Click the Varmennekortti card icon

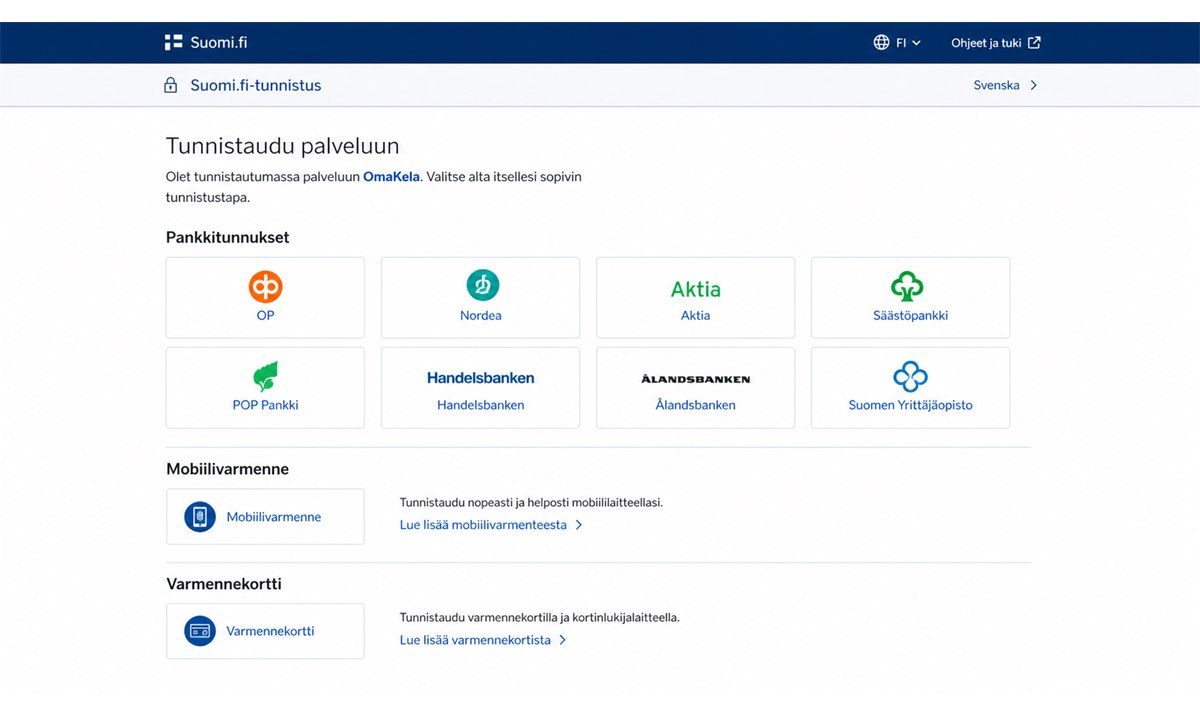pos(200,631)
